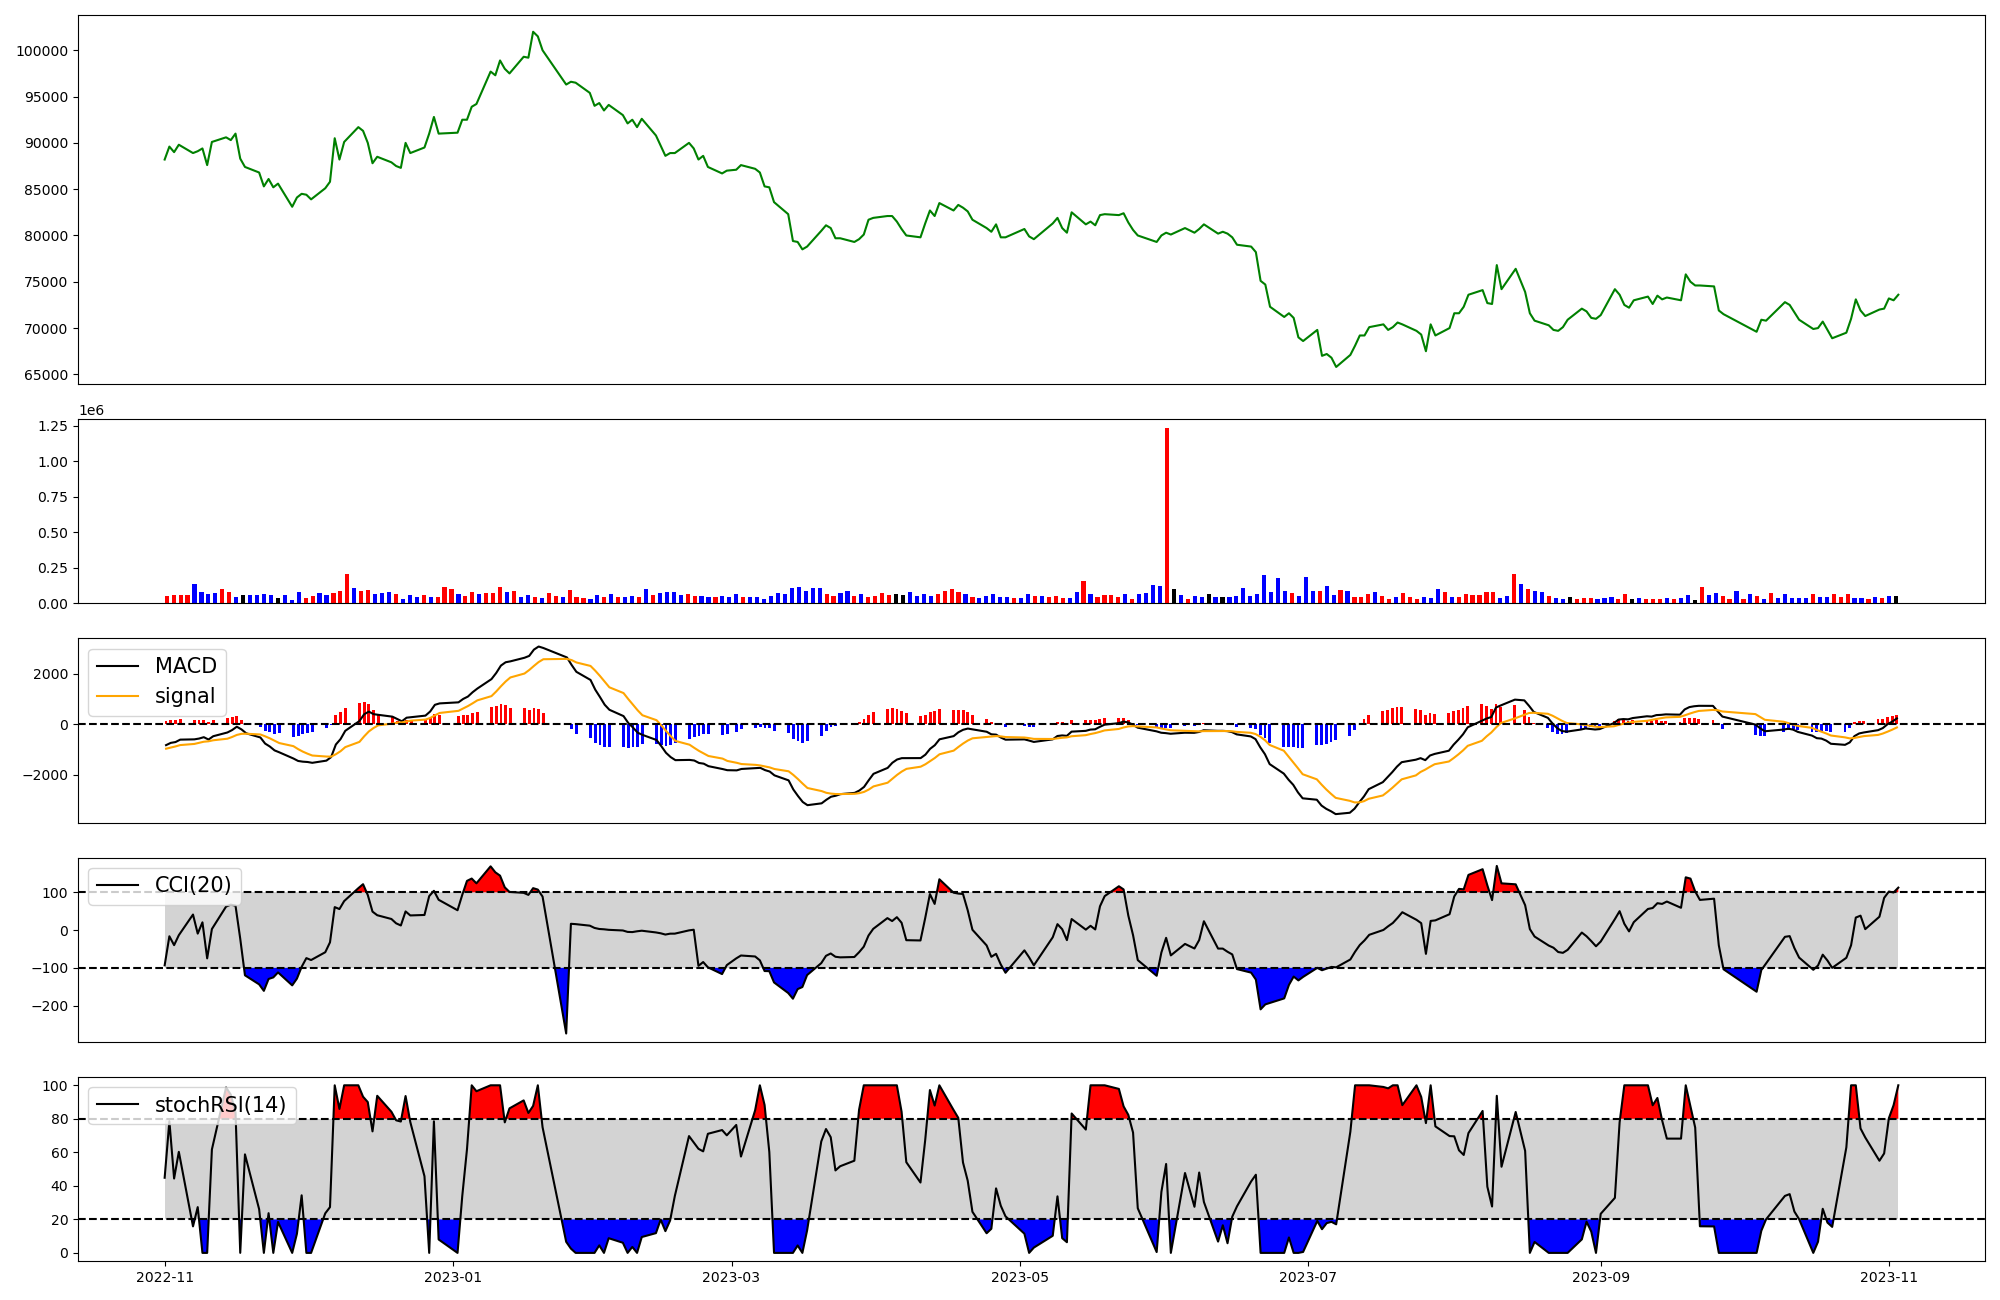Click the deepest CCI negative spike

(566, 1030)
